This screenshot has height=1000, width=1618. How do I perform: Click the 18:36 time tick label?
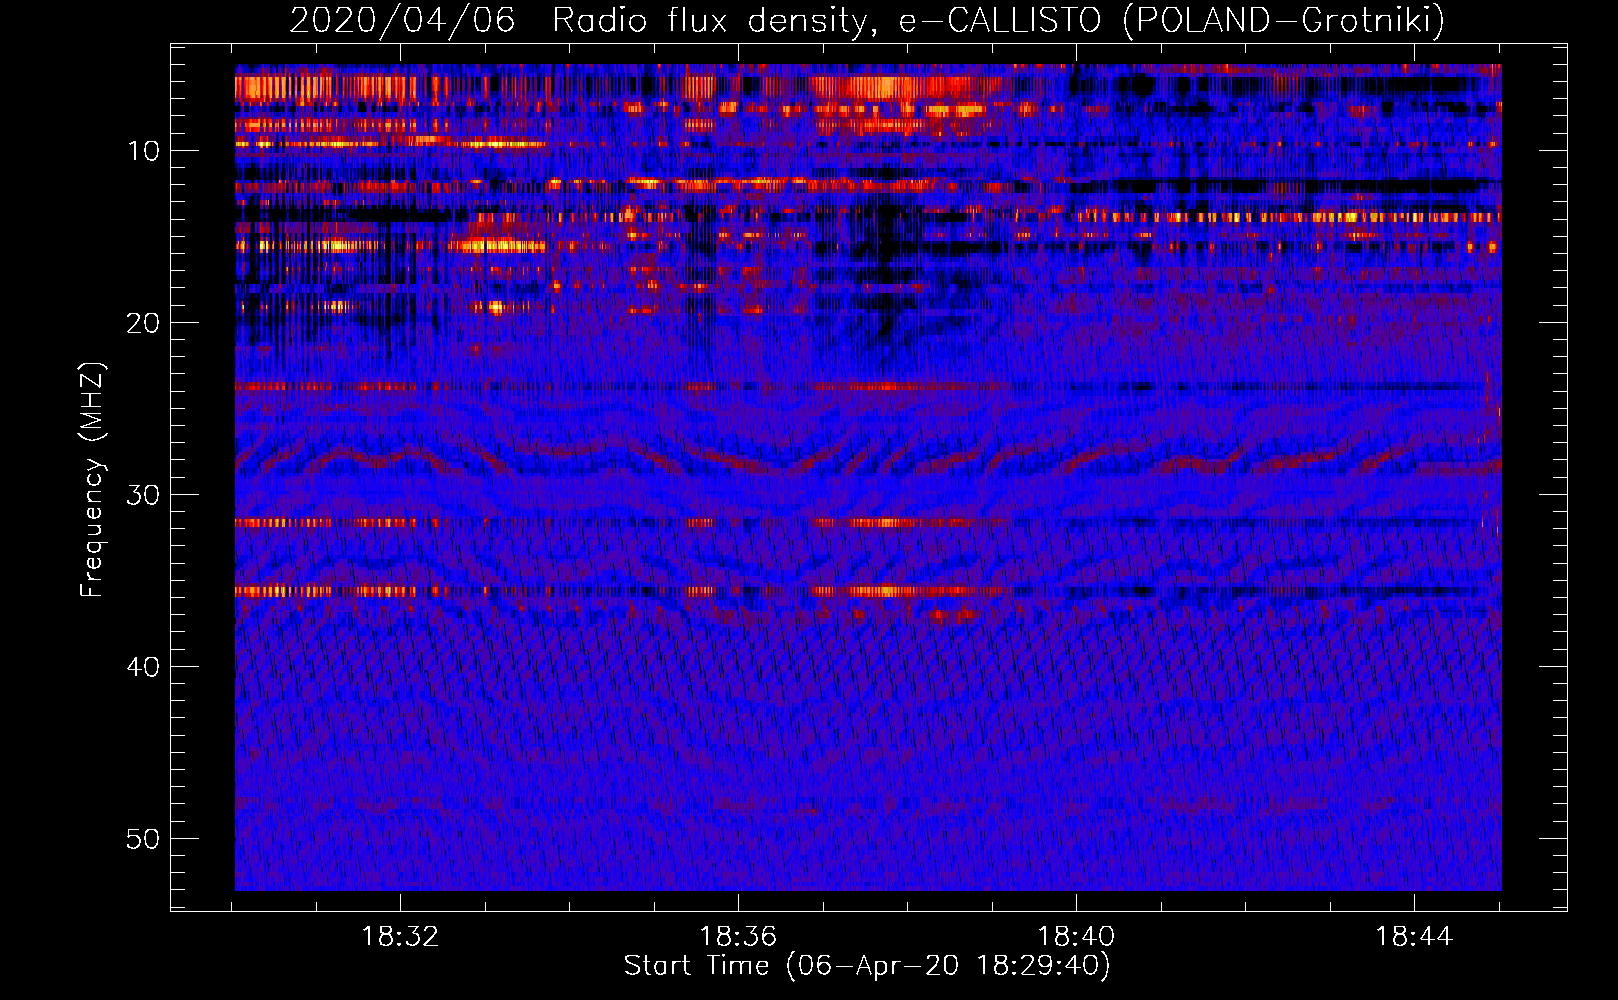738,937
